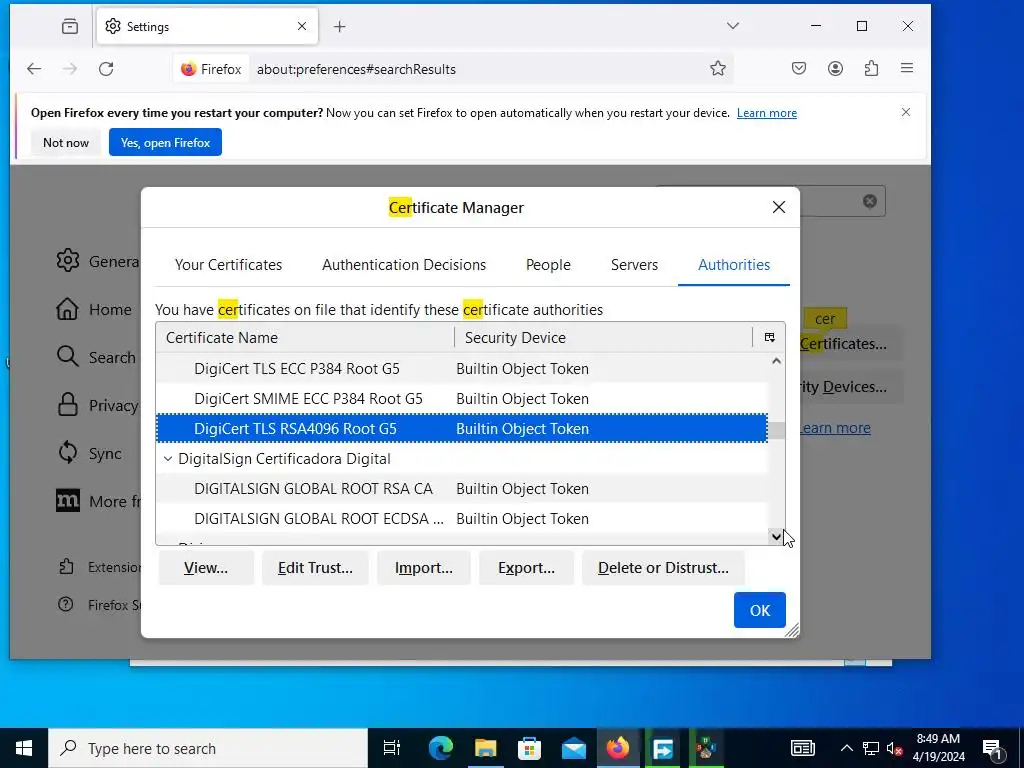Open the Extensions puzzle icon
Screen dimensions: 1024x768
coord(871,68)
